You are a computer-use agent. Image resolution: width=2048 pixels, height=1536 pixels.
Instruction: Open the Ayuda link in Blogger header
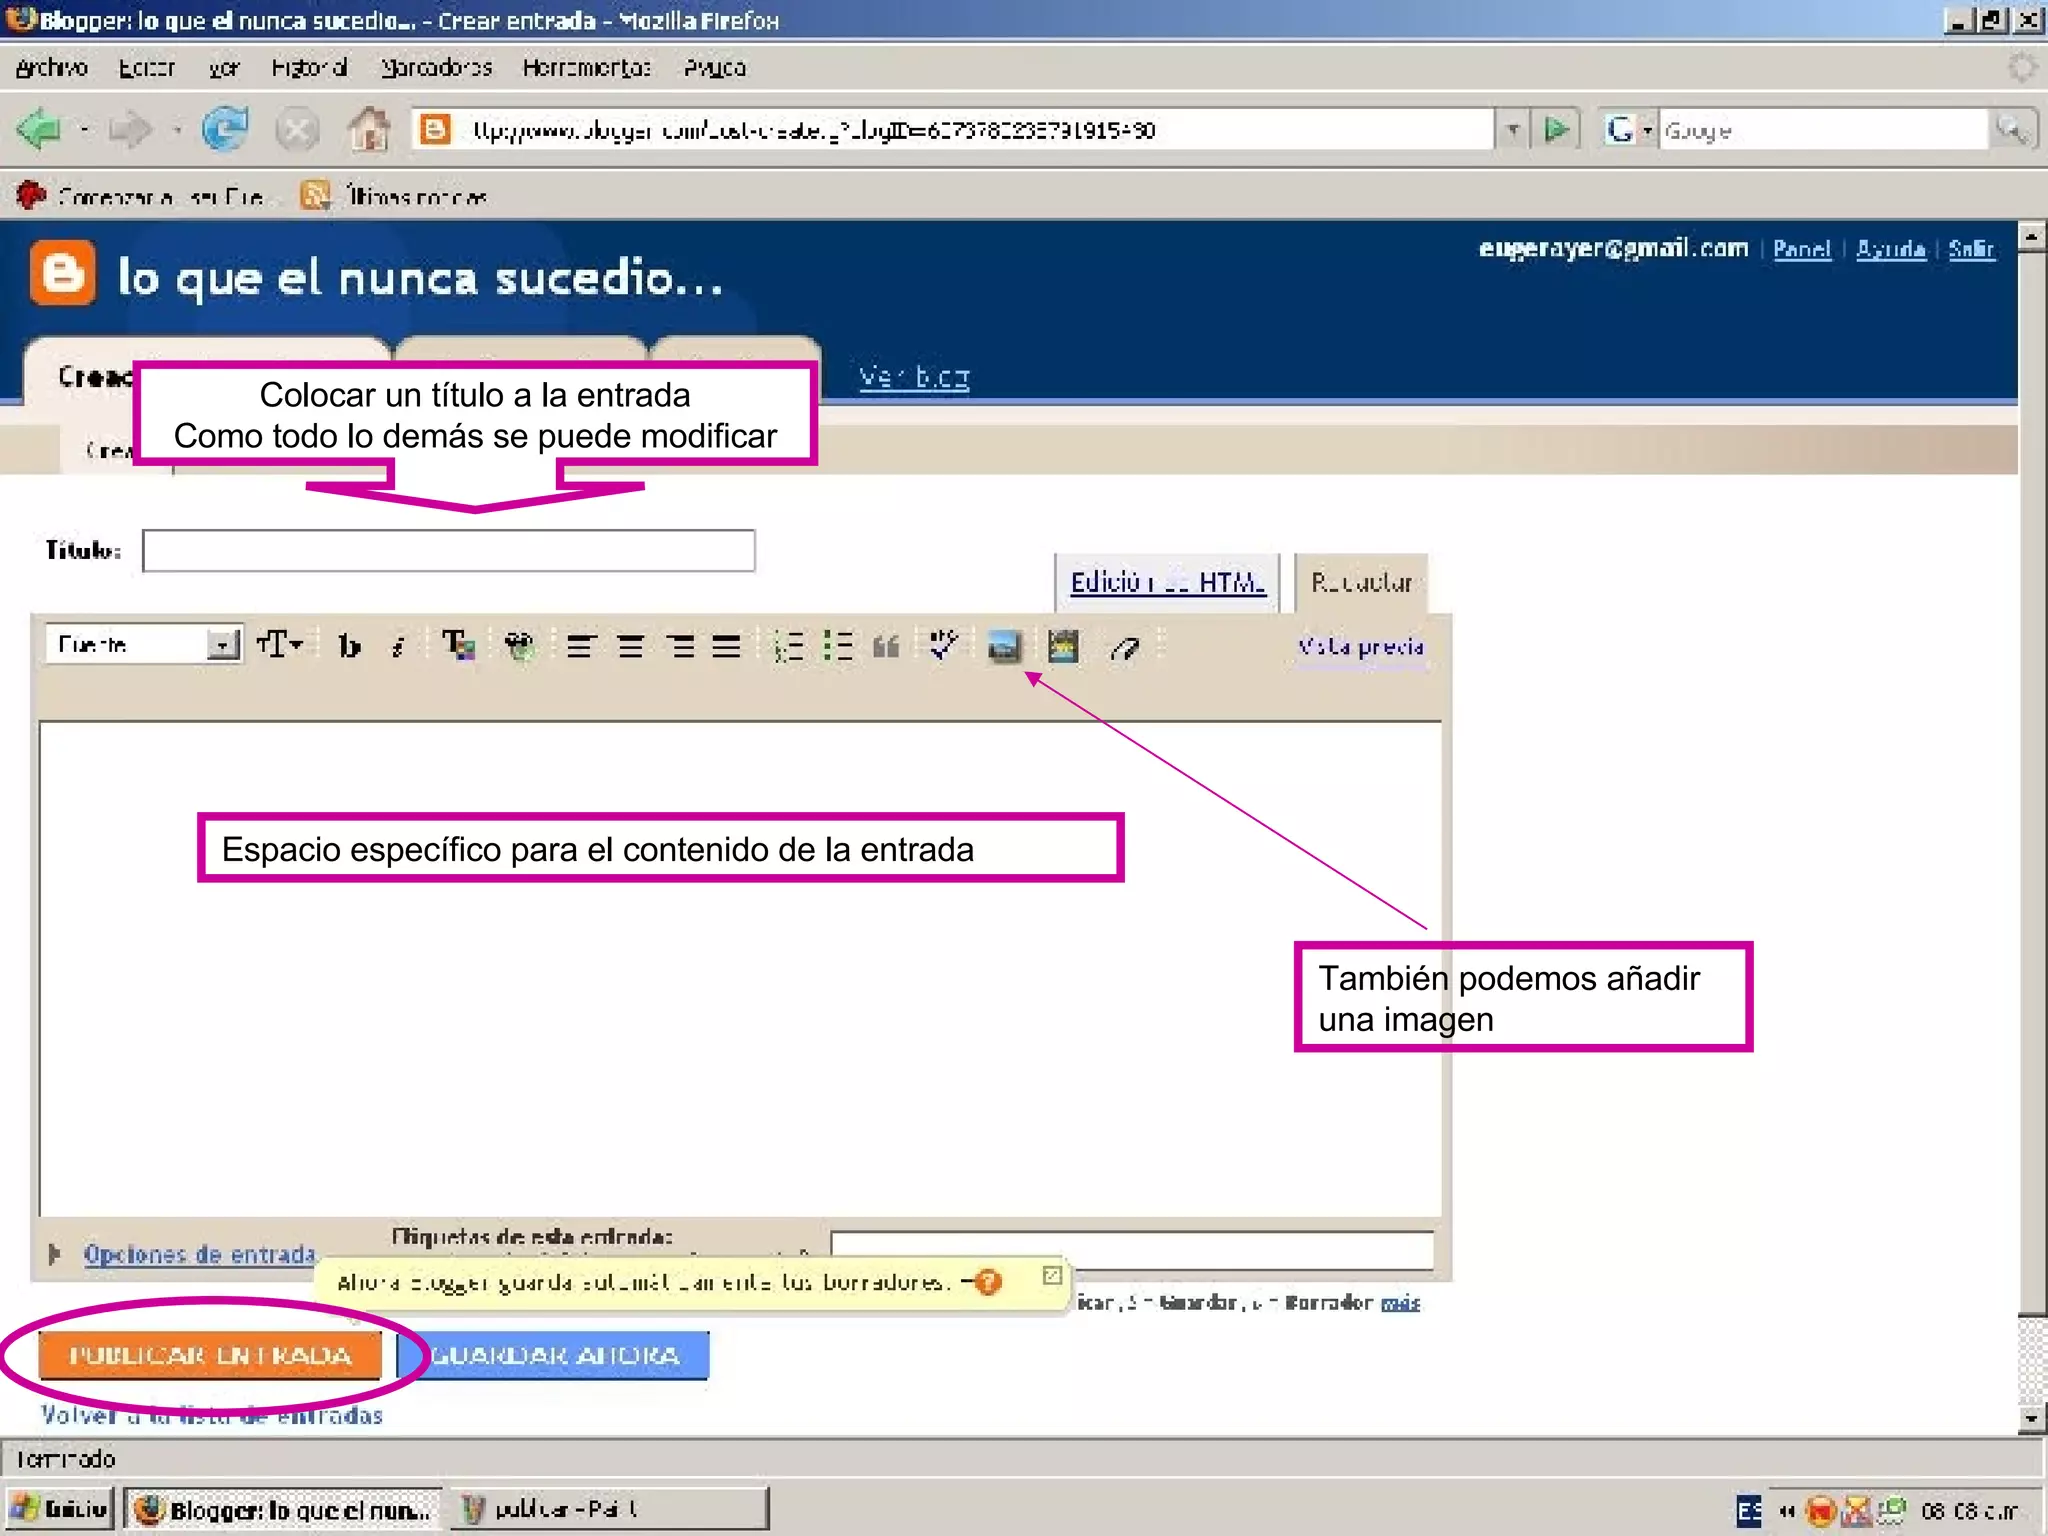coord(1890,248)
